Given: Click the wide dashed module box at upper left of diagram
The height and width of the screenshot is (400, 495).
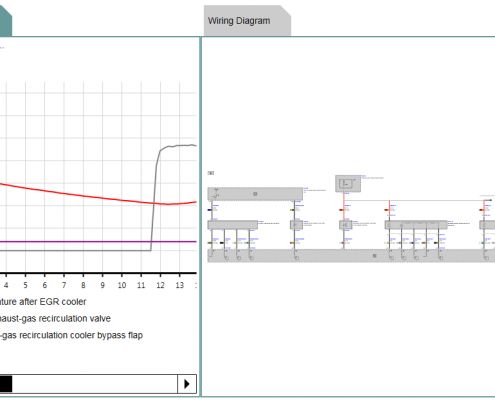Looking at the screenshot, I should pos(255,194).
